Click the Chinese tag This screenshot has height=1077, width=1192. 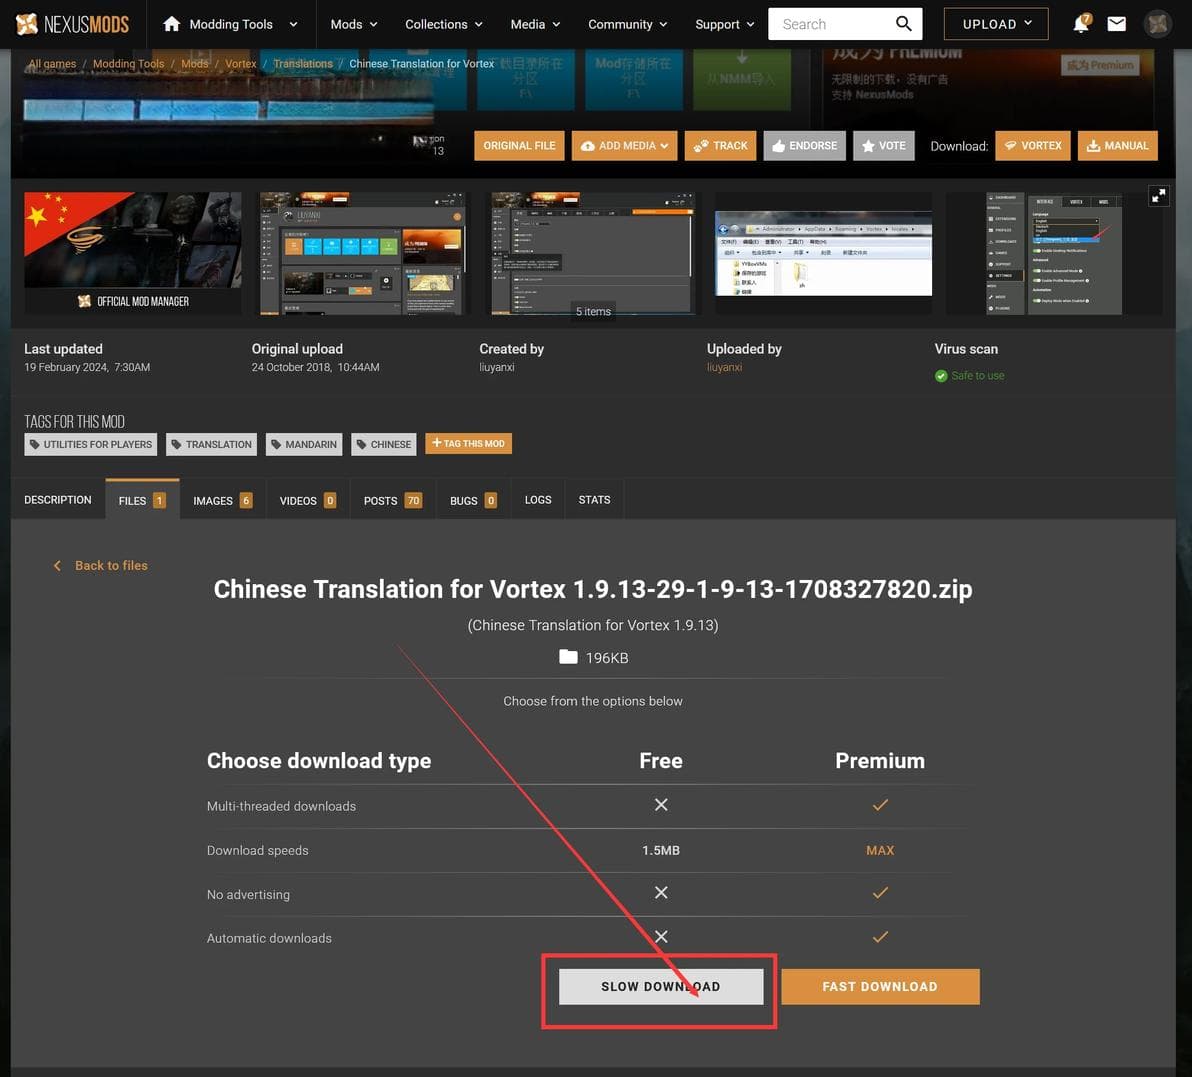pyautogui.click(x=384, y=444)
